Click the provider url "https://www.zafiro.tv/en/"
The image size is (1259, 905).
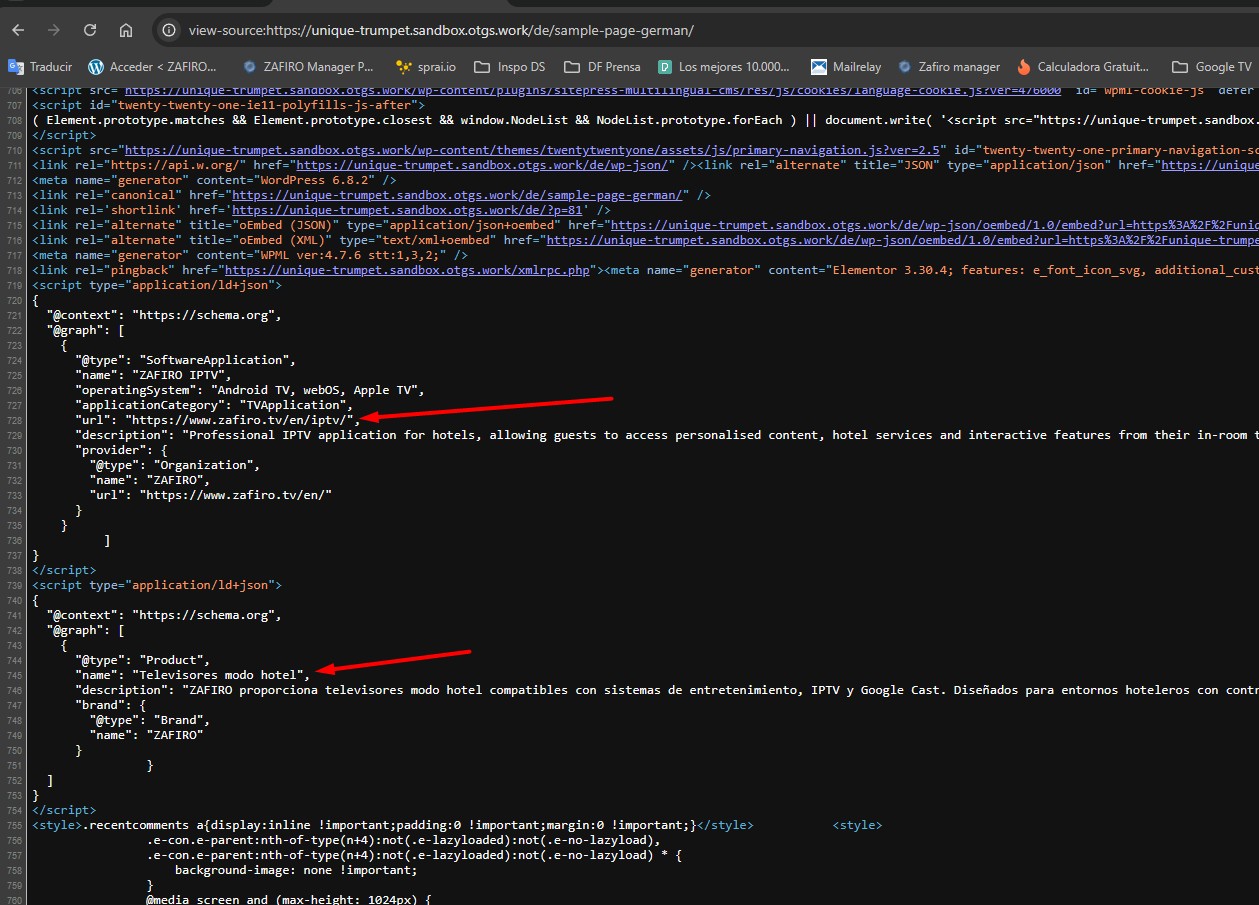pyautogui.click(x=235, y=495)
